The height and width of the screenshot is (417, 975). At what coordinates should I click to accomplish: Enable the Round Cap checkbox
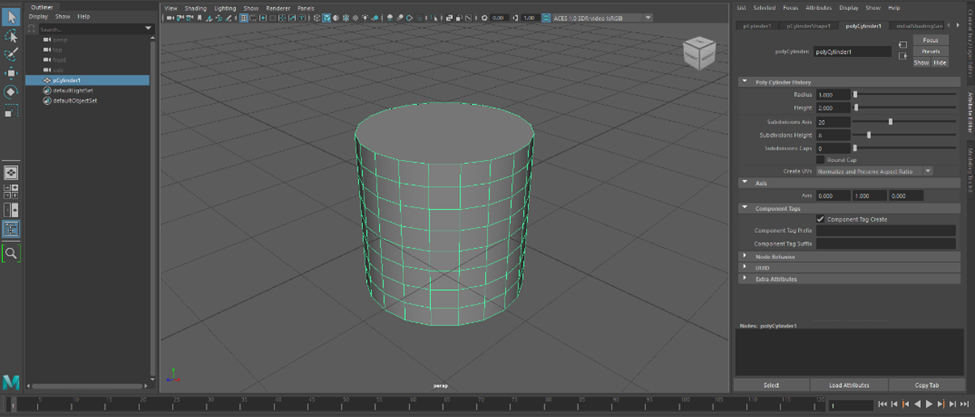821,160
